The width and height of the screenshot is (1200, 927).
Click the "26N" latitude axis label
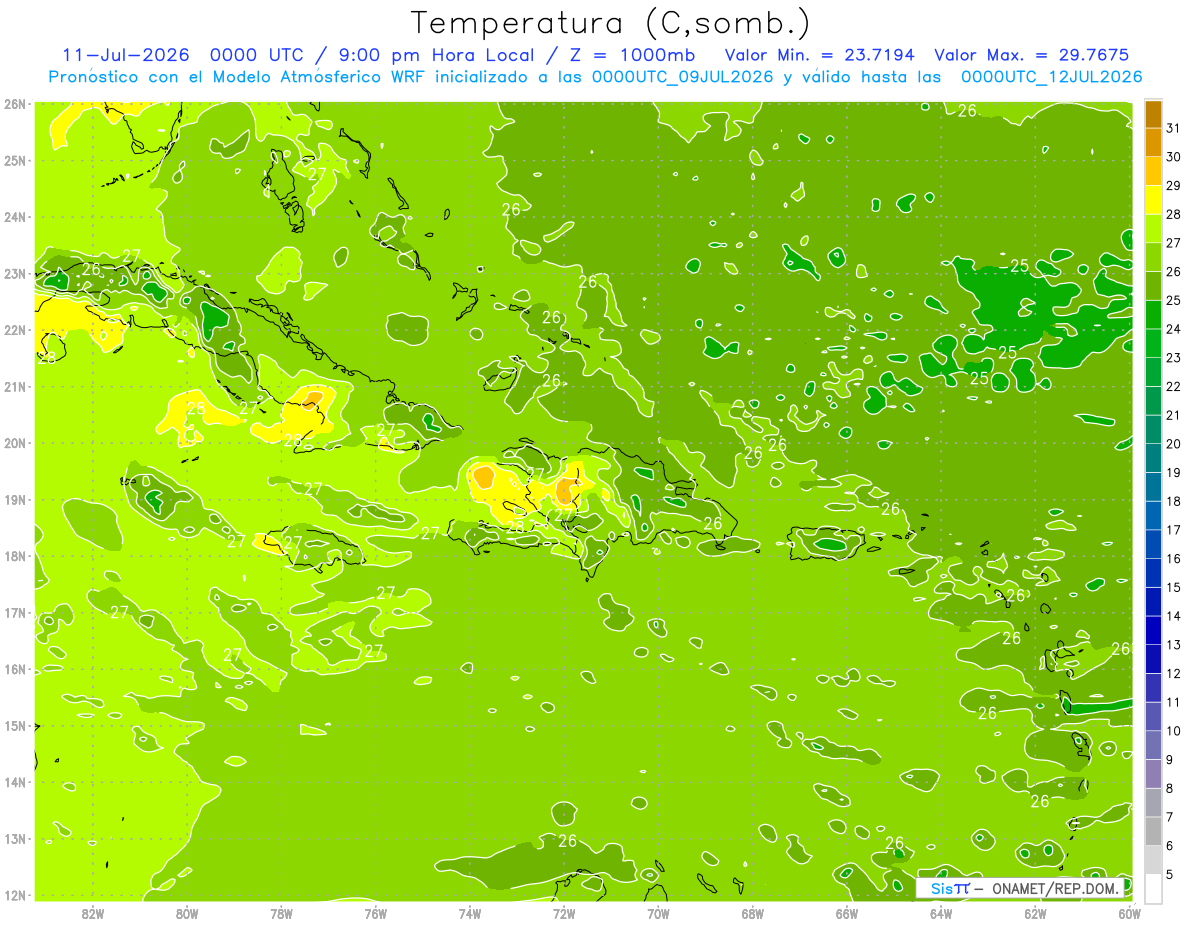click(x=15, y=104)
